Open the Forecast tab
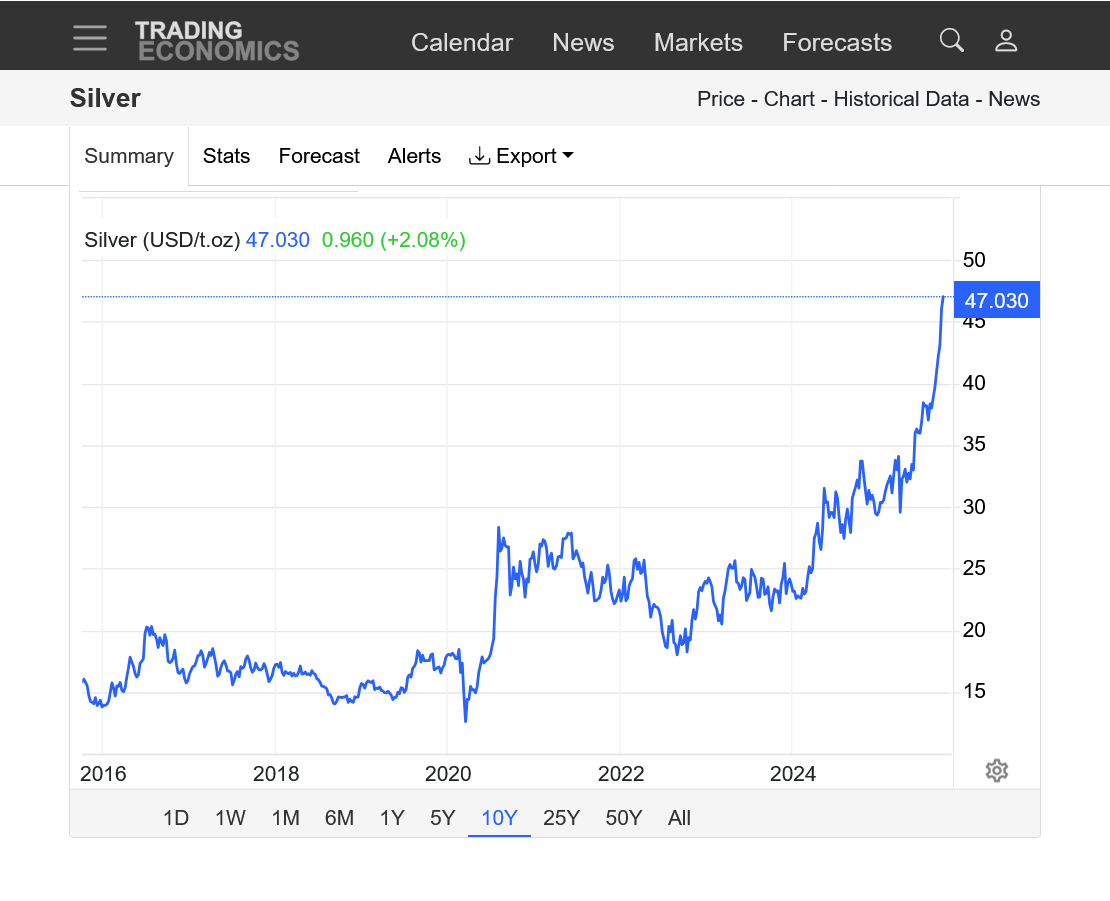The height and width of the screenshot is (901, 1110). tap(319, 156)
